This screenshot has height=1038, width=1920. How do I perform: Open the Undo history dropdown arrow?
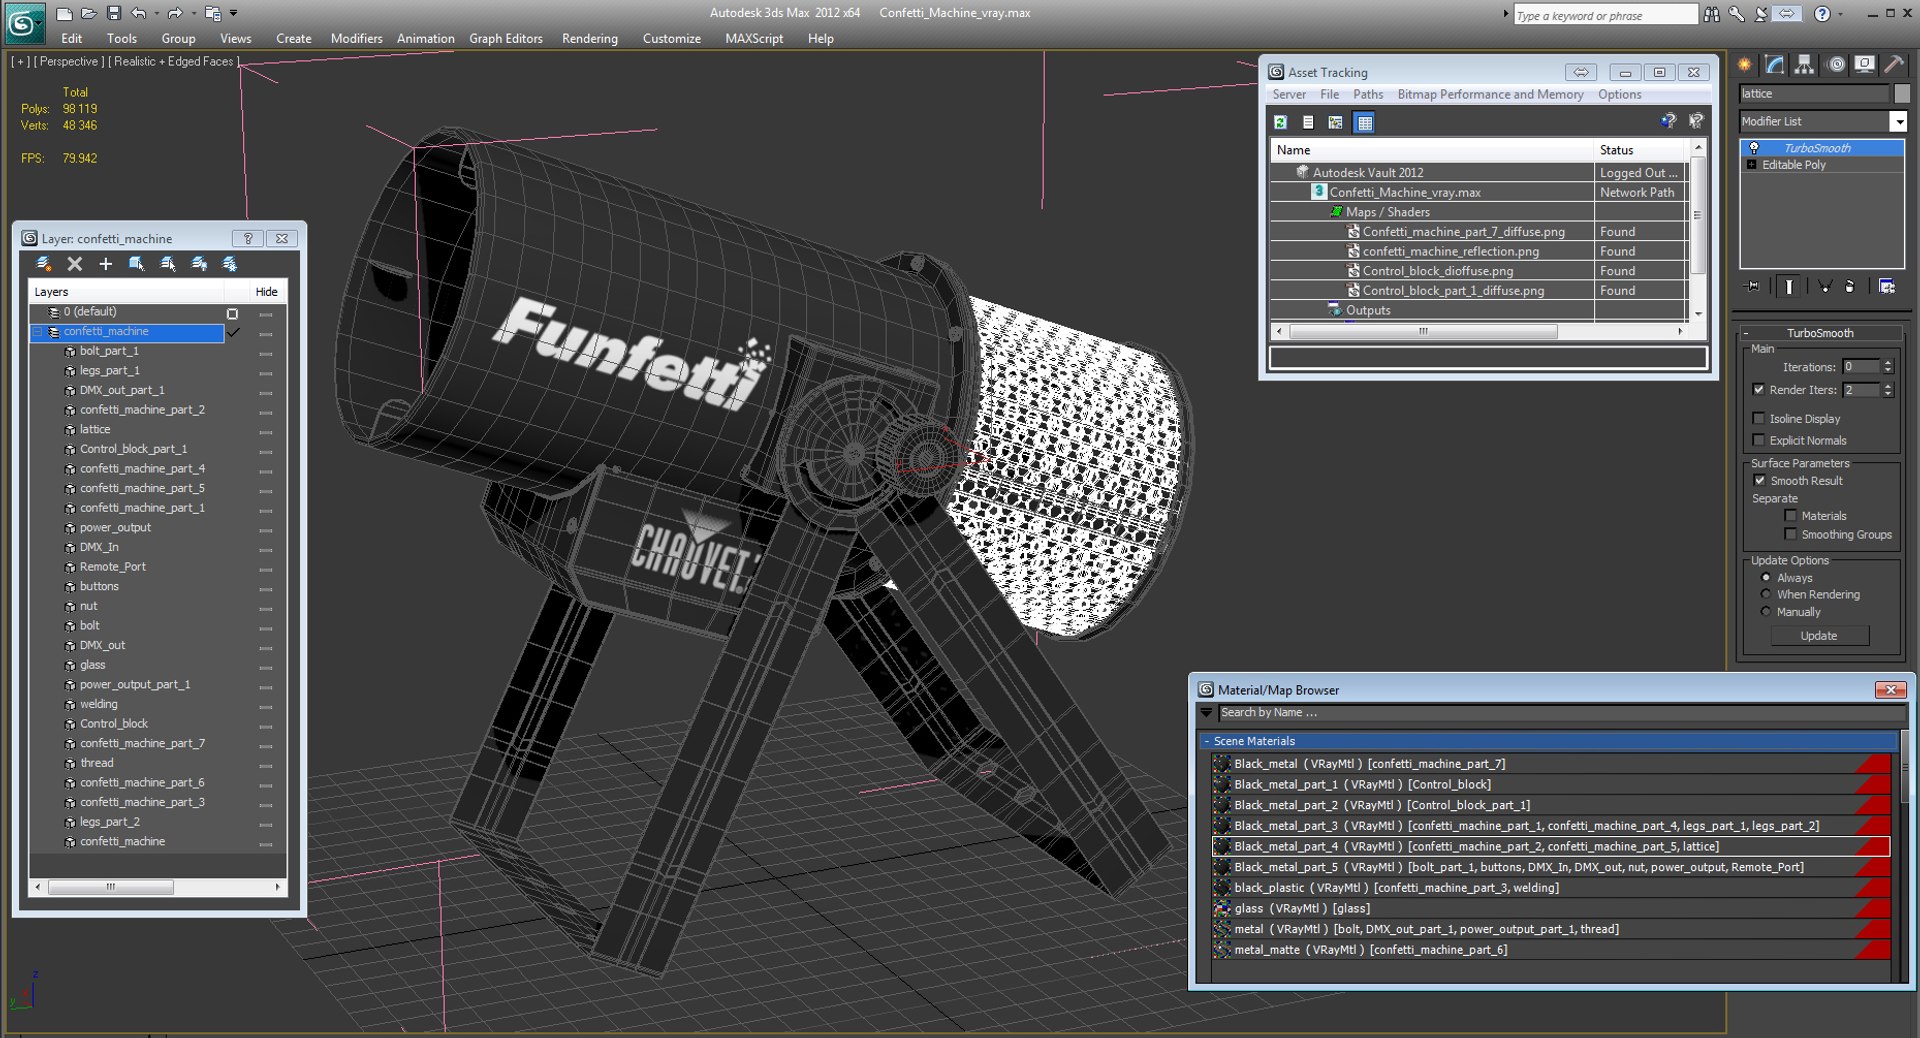click(x=156, y=13)
